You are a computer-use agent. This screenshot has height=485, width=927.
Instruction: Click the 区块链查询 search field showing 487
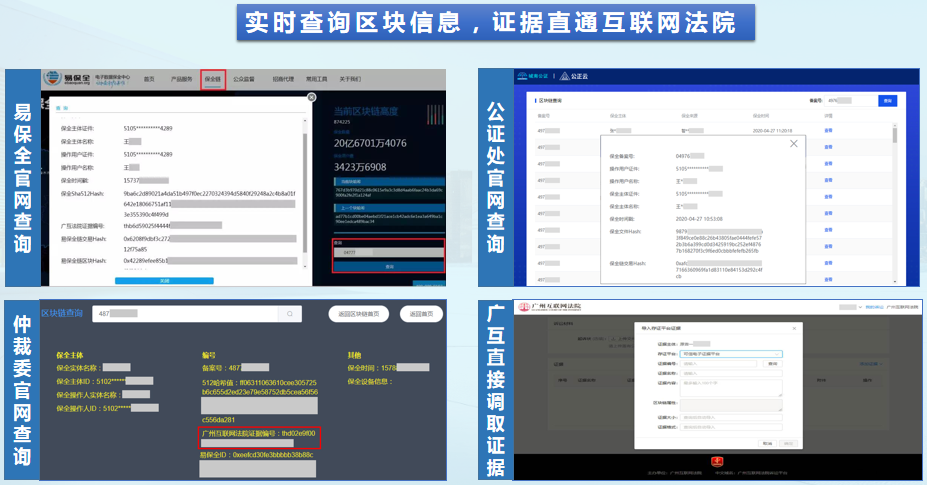click(185, 313)
